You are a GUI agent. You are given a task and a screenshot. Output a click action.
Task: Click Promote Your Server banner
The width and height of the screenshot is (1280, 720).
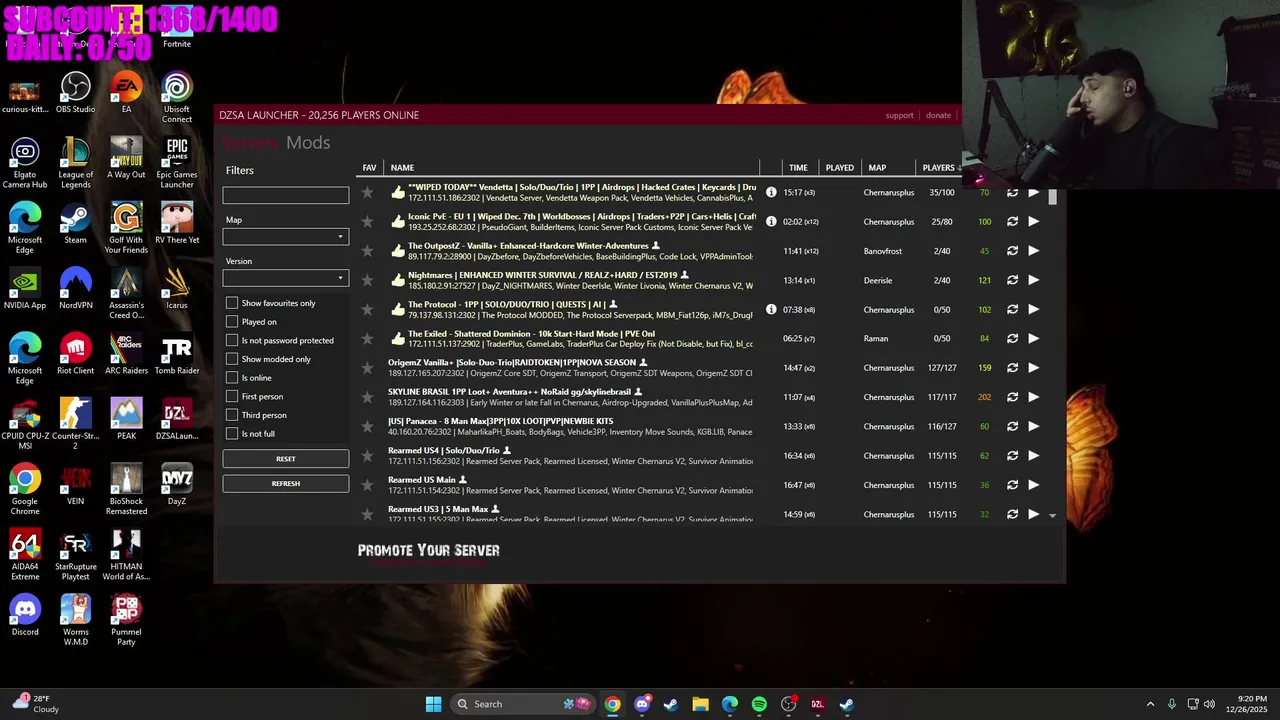tap(429, 551)
